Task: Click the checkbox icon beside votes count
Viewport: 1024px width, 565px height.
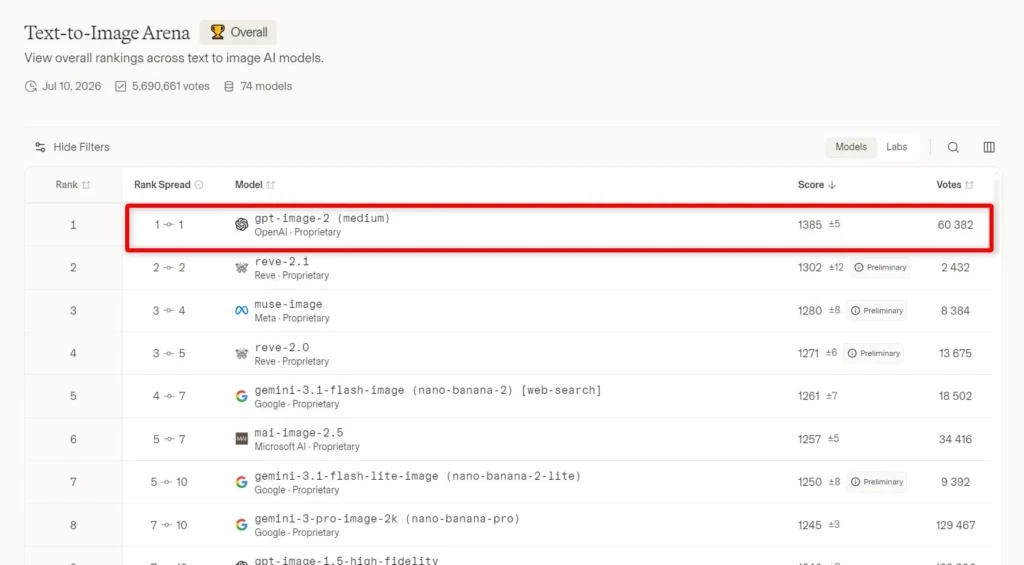Action: (120, 86)
